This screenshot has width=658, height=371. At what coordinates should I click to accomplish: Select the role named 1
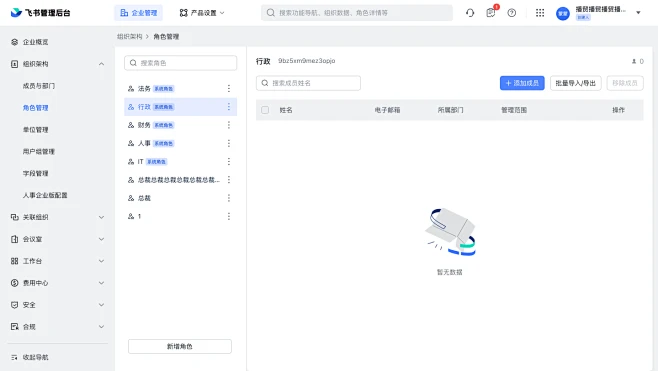point(180,216)
